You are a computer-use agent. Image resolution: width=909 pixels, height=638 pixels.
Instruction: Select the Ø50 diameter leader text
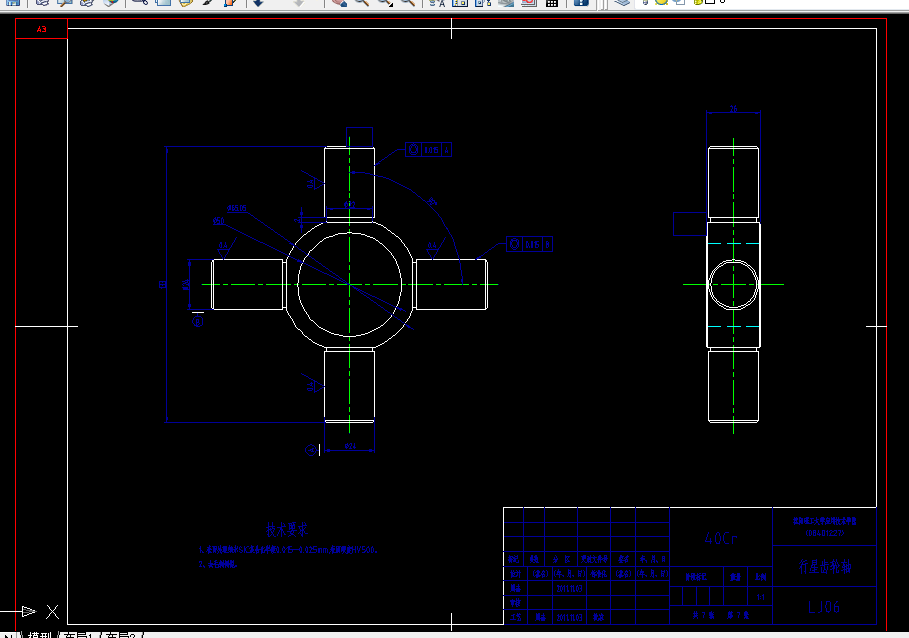click(x=219, y=221)
